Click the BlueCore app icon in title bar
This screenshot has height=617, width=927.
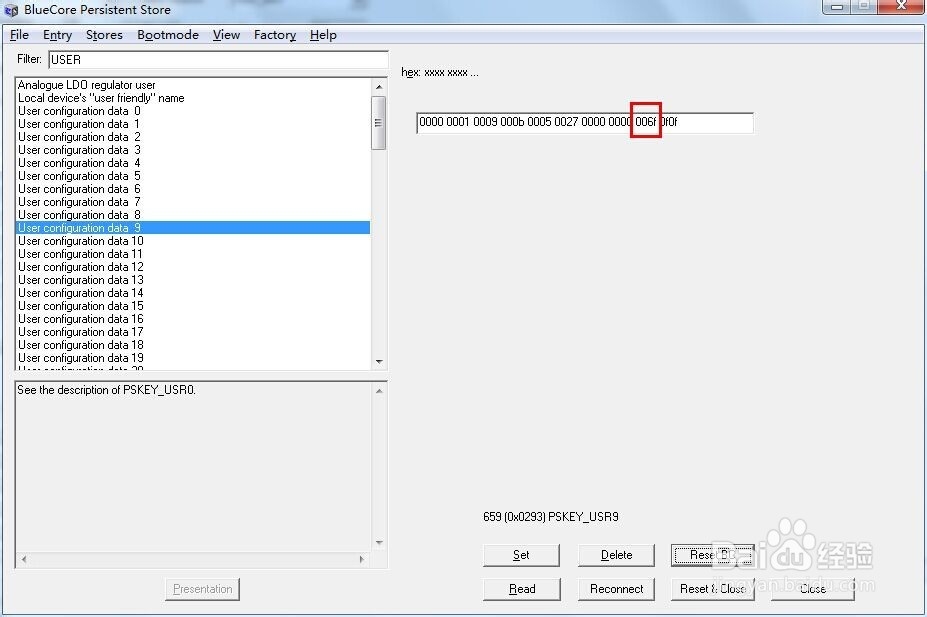(x=11, y=10)
